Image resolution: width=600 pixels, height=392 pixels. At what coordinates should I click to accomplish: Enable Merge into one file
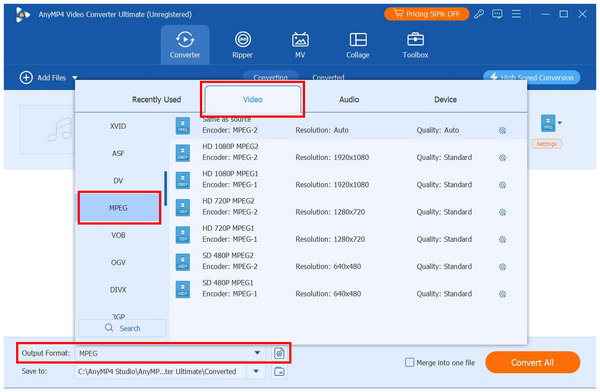tap(409, 362)
